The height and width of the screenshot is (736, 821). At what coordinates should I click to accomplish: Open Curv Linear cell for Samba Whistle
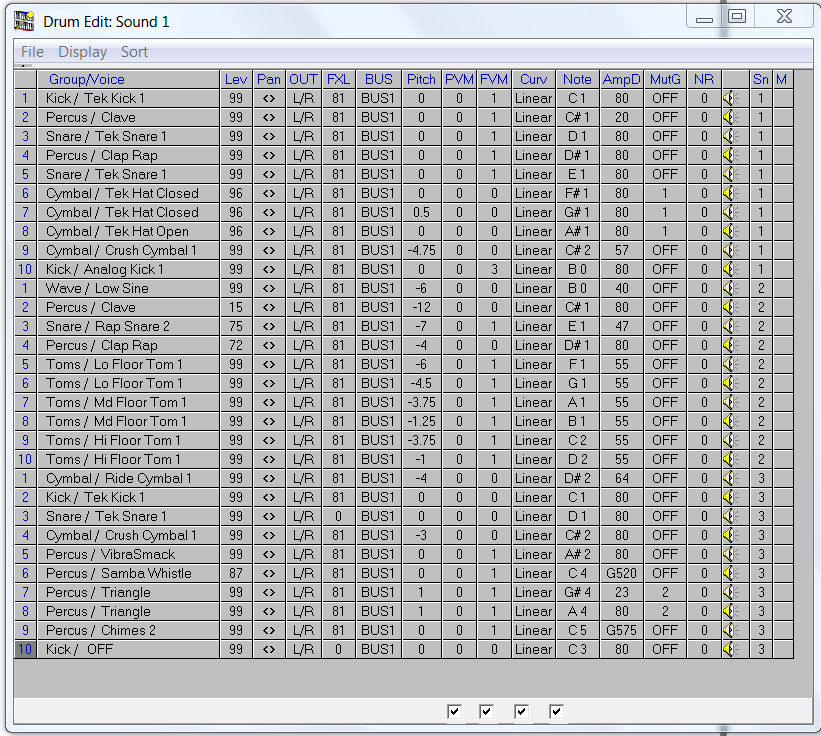coord(533,573)
